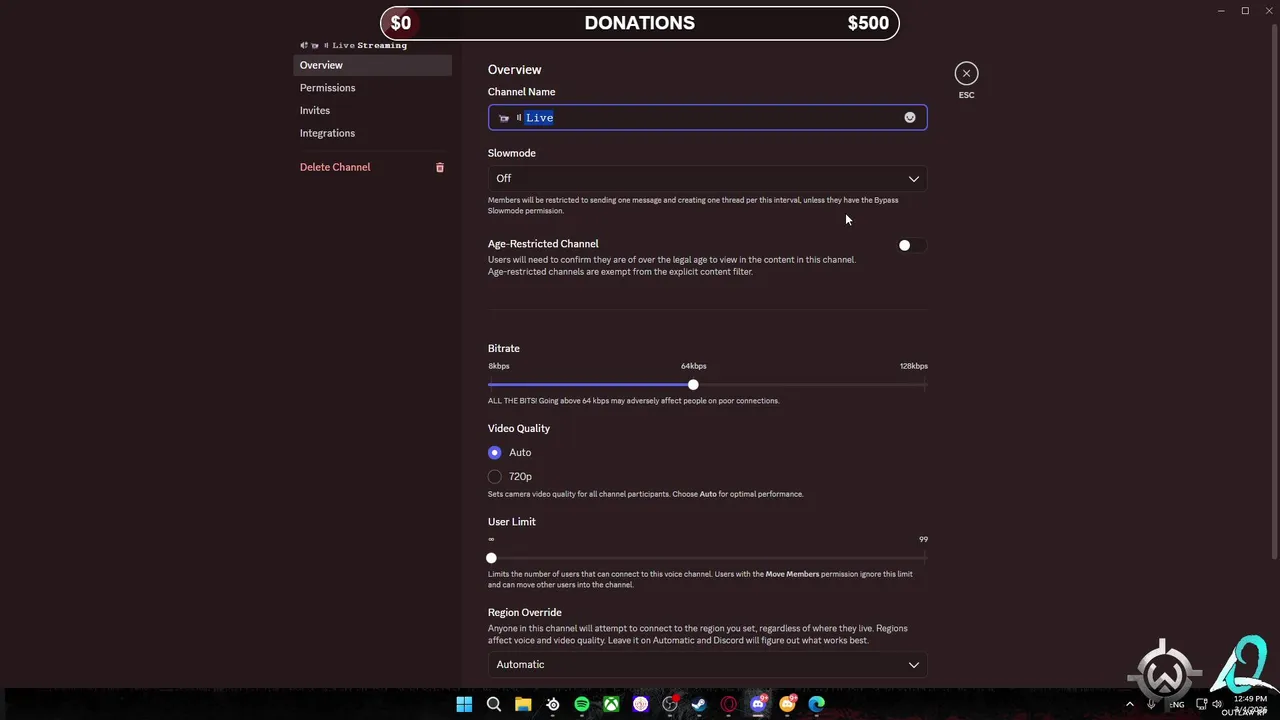The image size is (1280, 720).
Task: Click the '99' user limit label
Action: 923,539
